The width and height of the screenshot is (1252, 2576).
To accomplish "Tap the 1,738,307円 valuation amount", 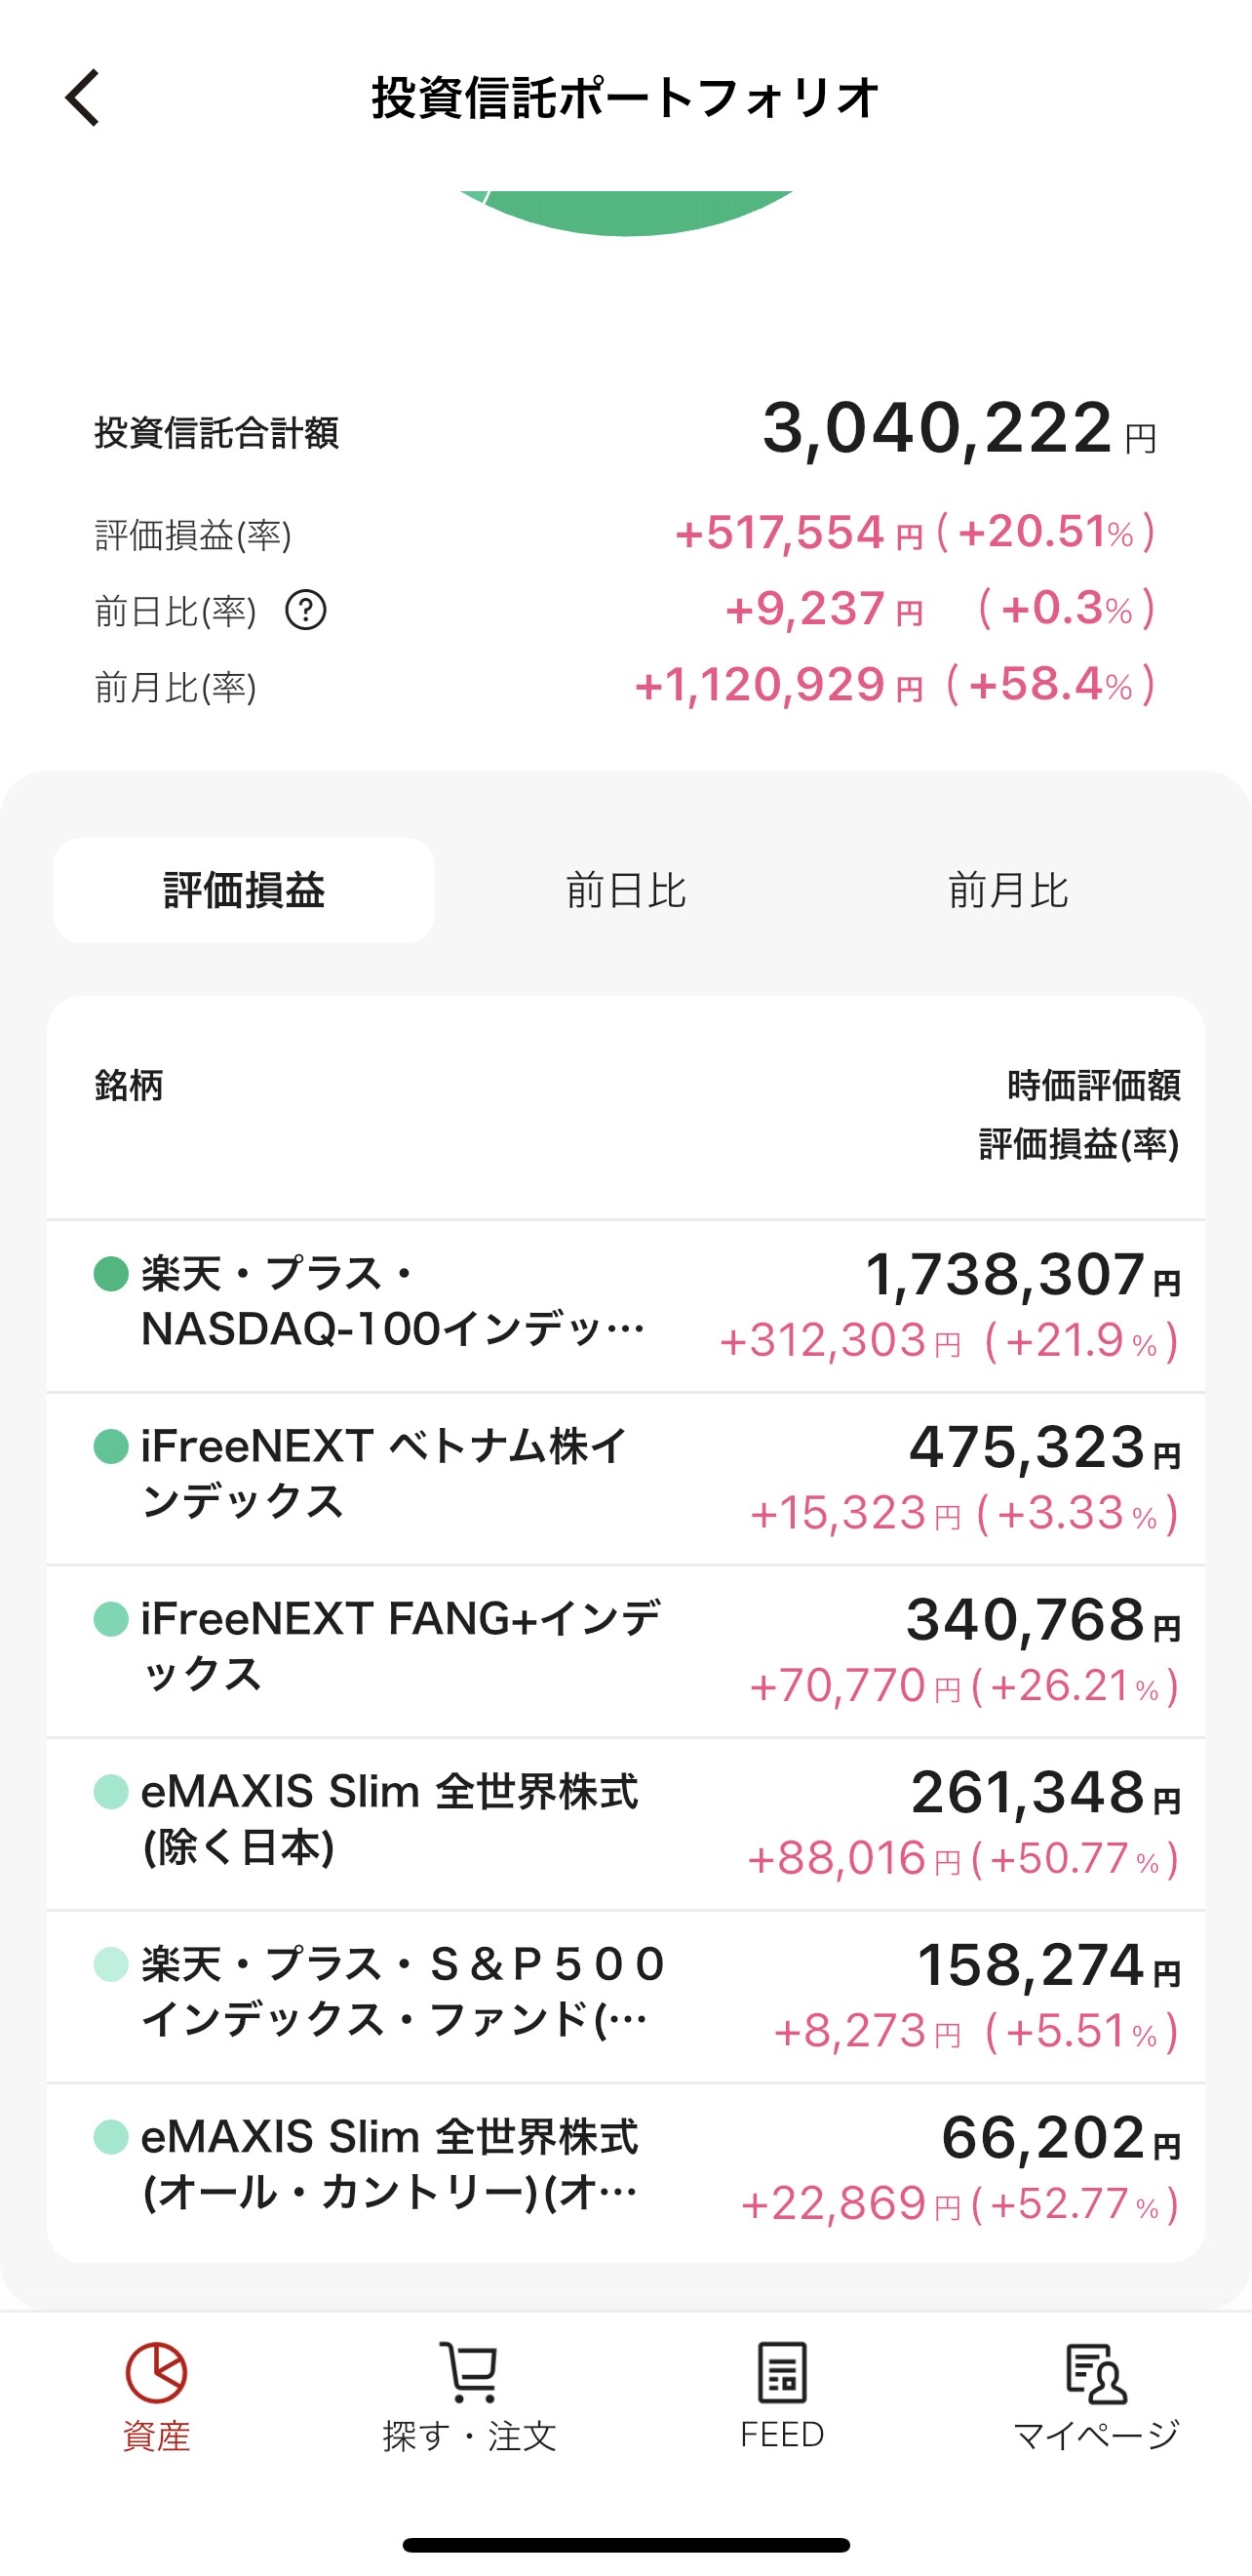I will coord(1005,1276).
